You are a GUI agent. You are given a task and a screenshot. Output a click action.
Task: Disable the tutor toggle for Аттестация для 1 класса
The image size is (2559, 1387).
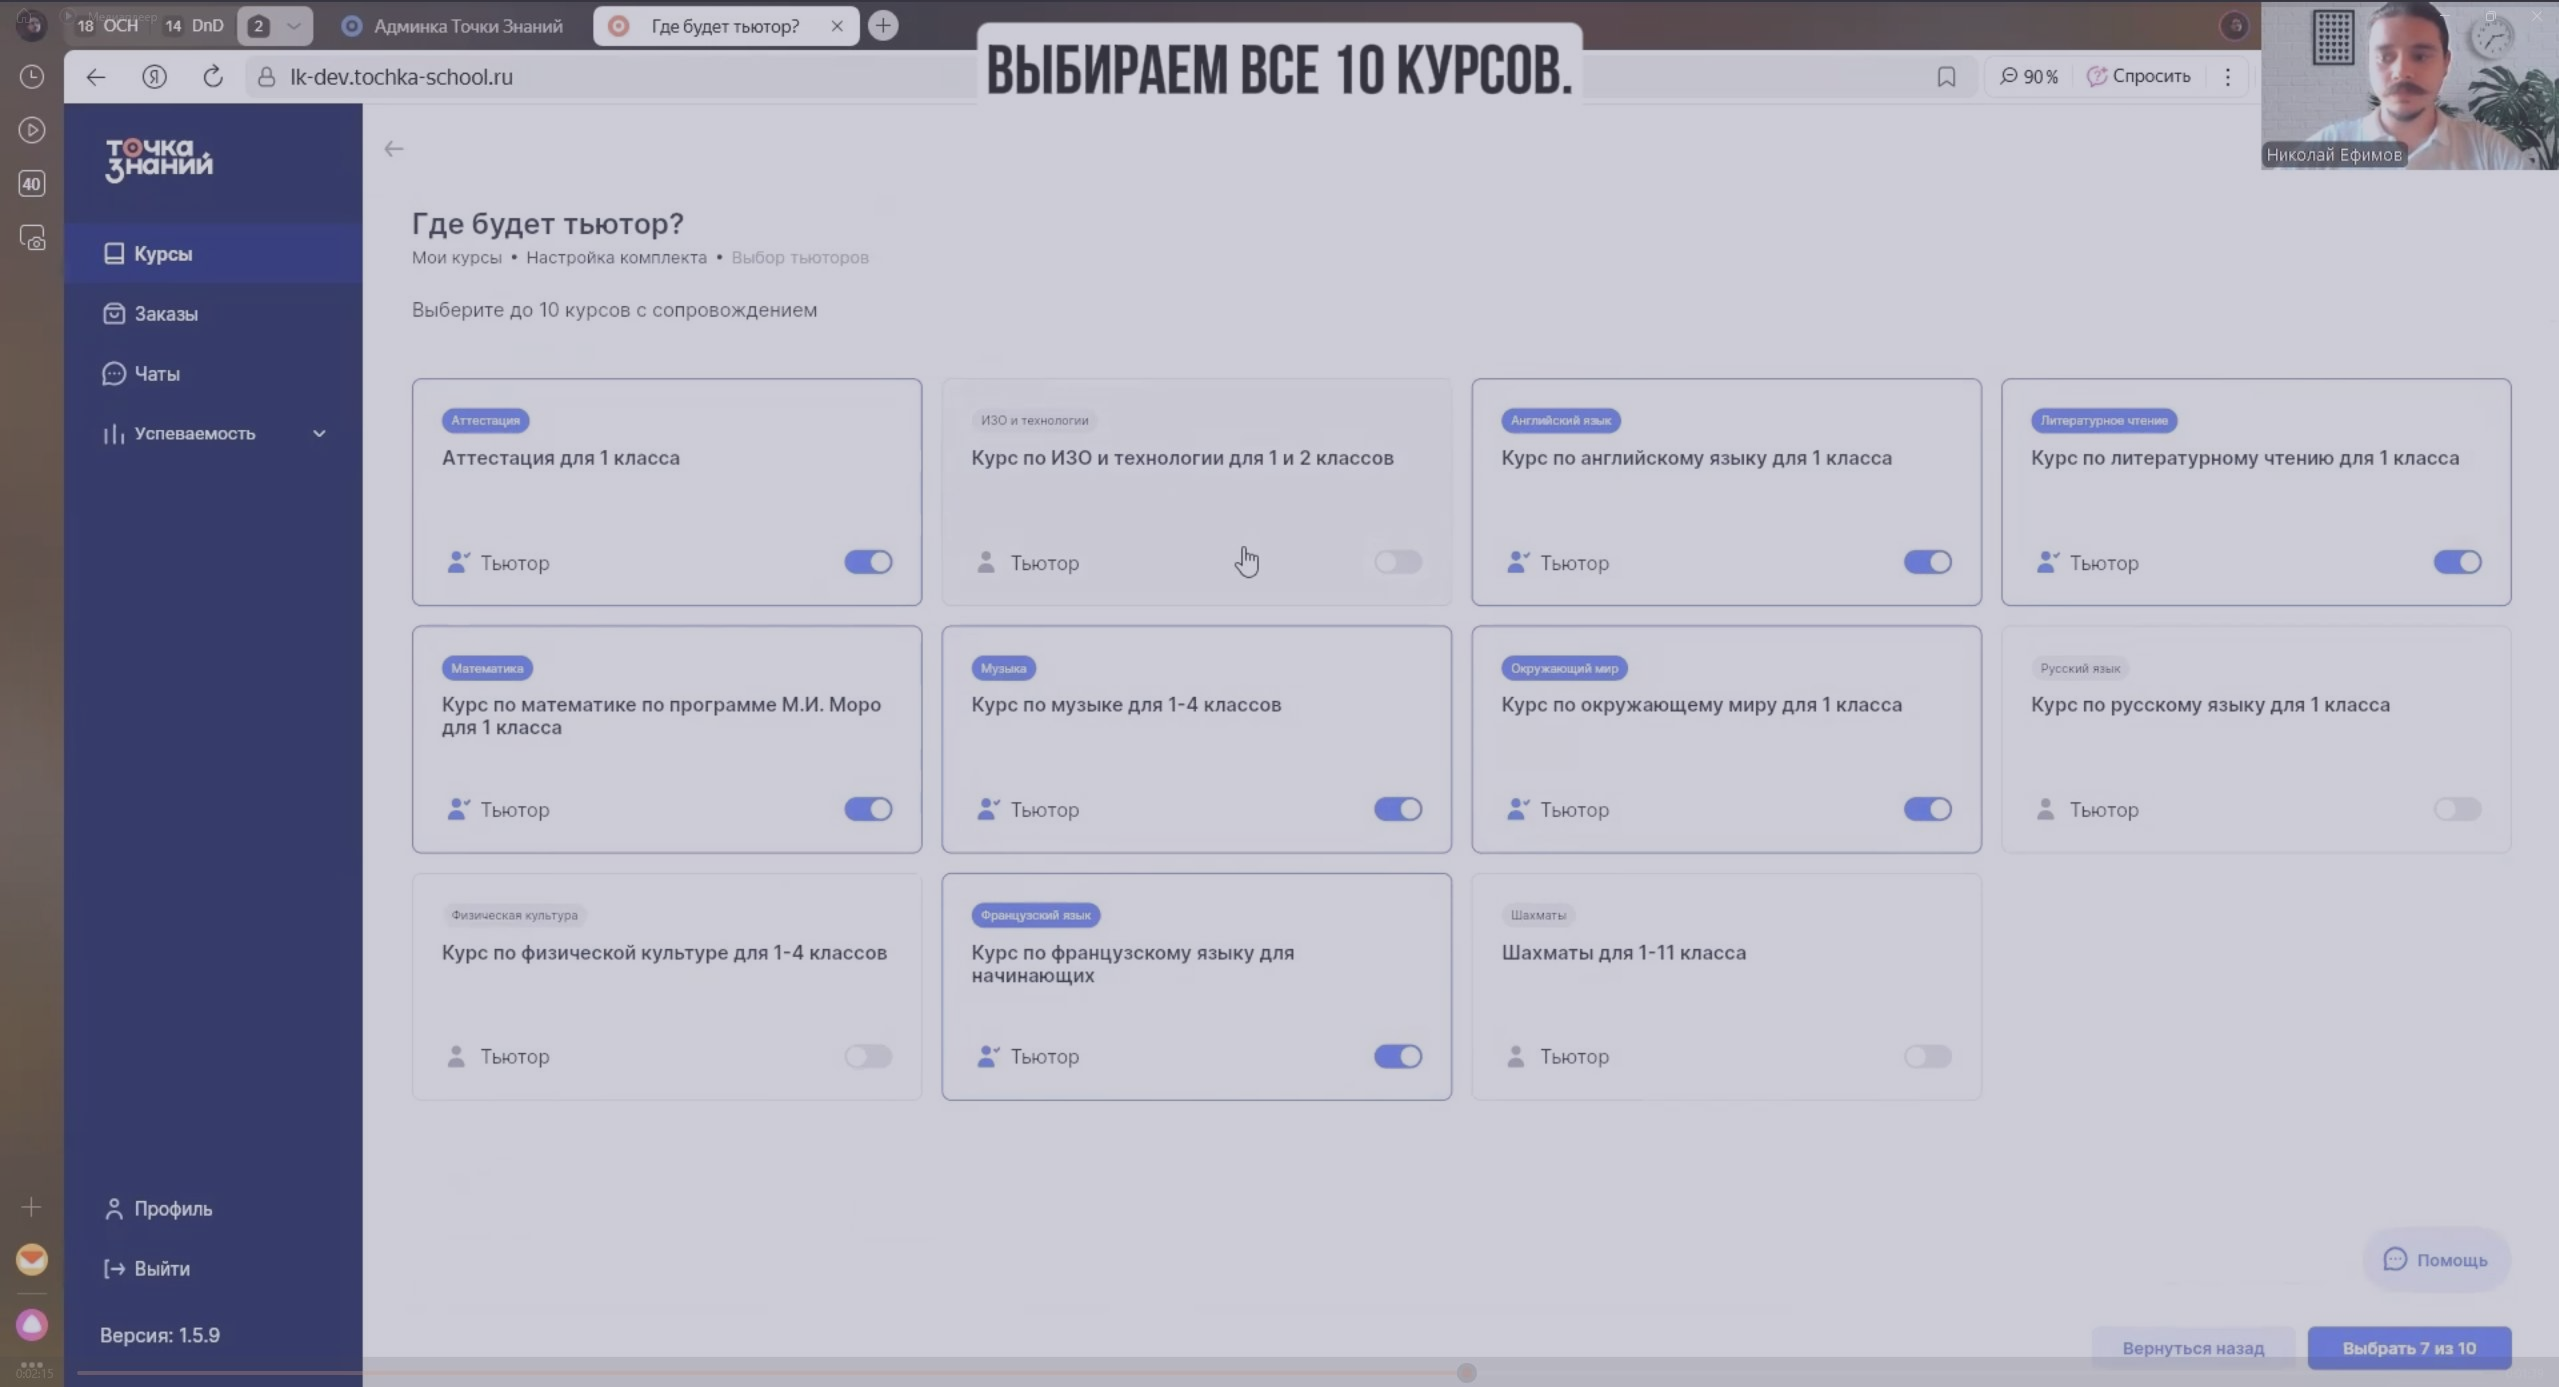[x=868, y=562]
